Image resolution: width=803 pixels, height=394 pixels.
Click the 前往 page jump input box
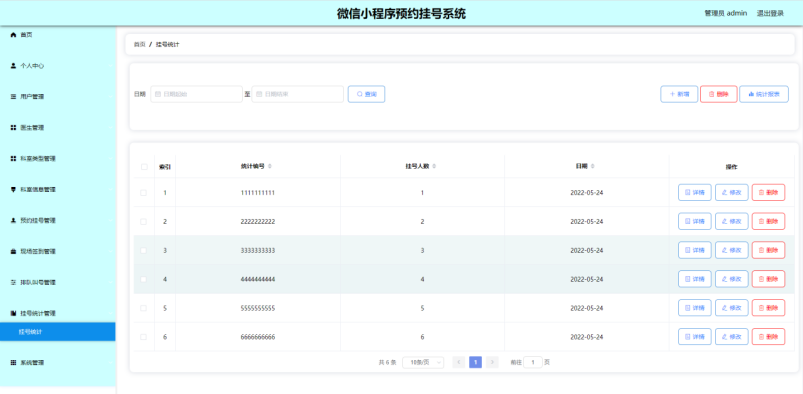pyautogui.click(x=533, y=362)
